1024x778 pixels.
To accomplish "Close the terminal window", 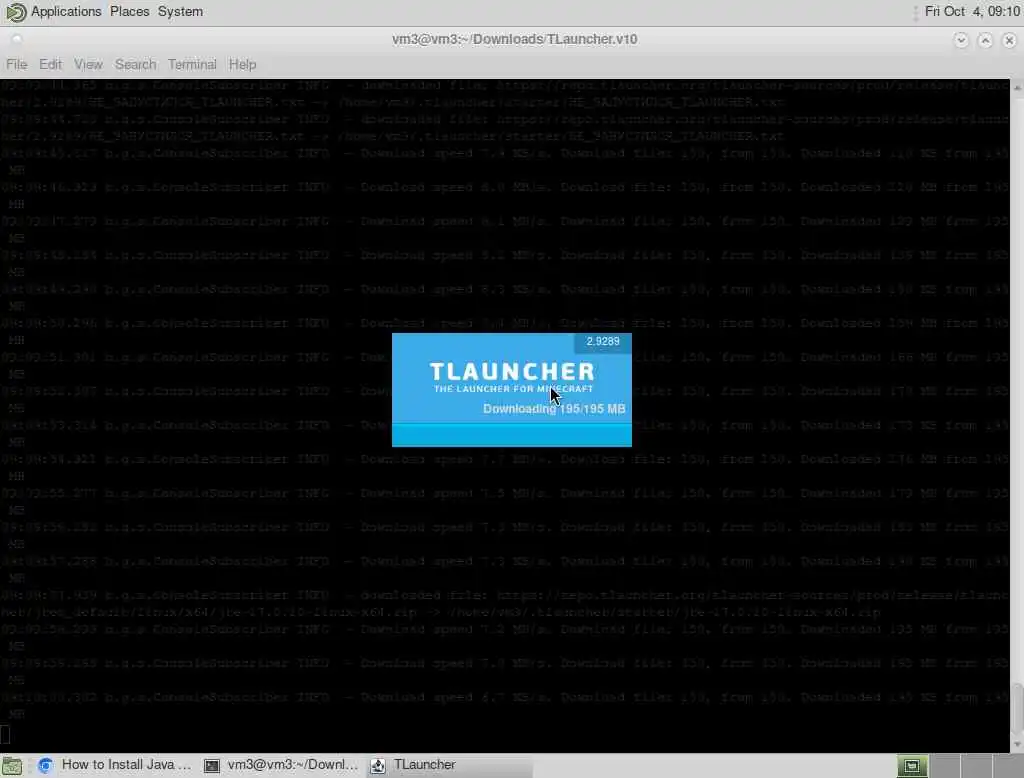I will [1009, 40].
